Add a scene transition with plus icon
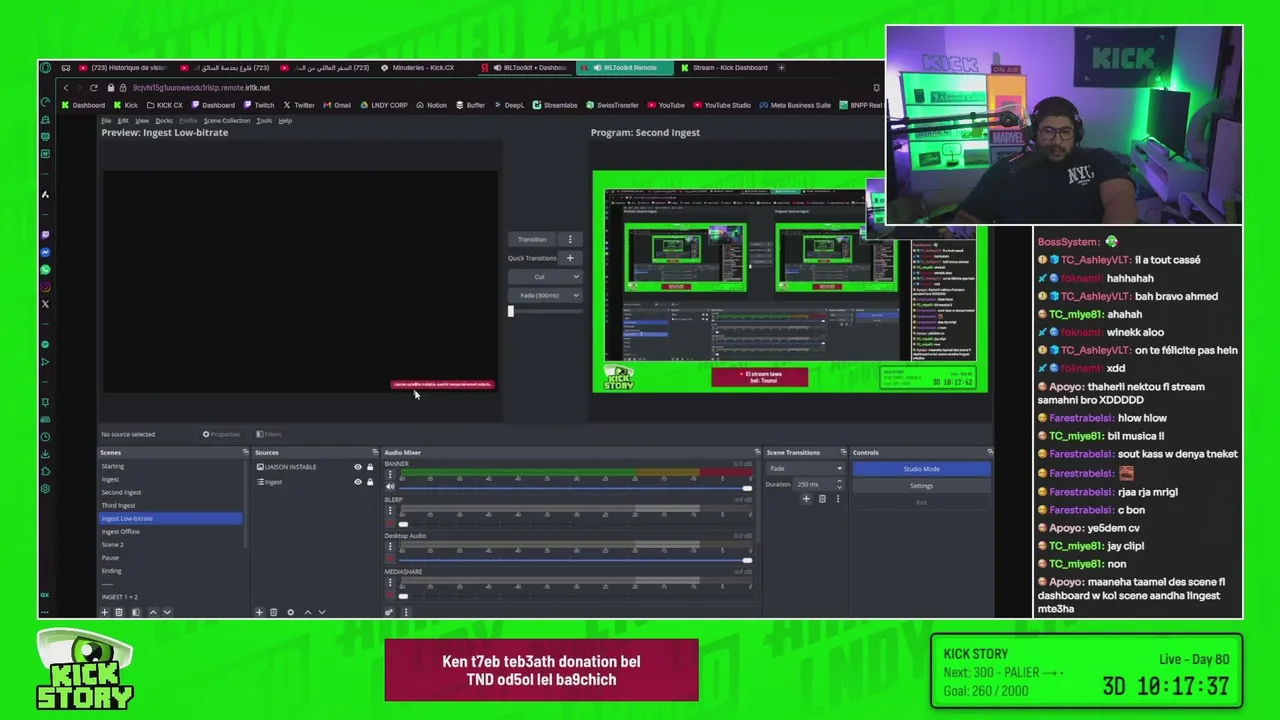 point(806,499)
